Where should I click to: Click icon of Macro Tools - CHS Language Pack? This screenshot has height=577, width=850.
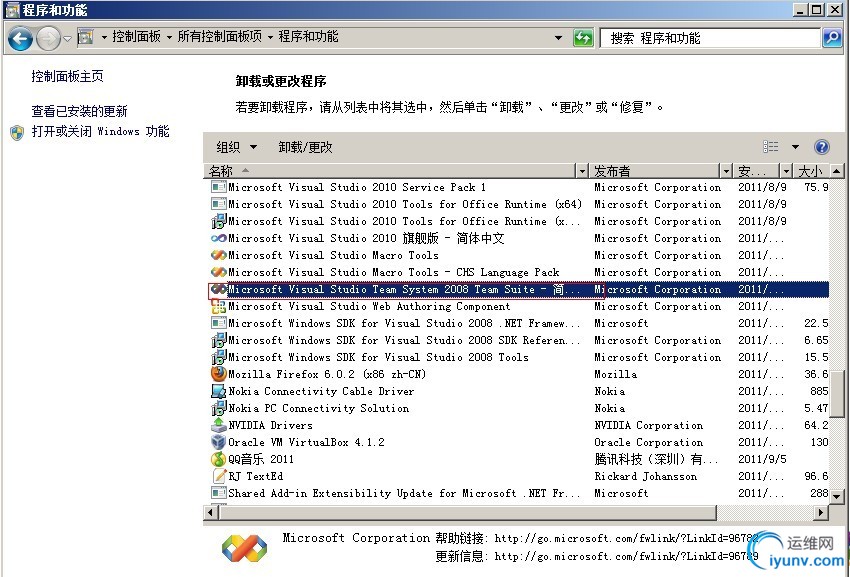pyautogui.click(x=218, y=272)
